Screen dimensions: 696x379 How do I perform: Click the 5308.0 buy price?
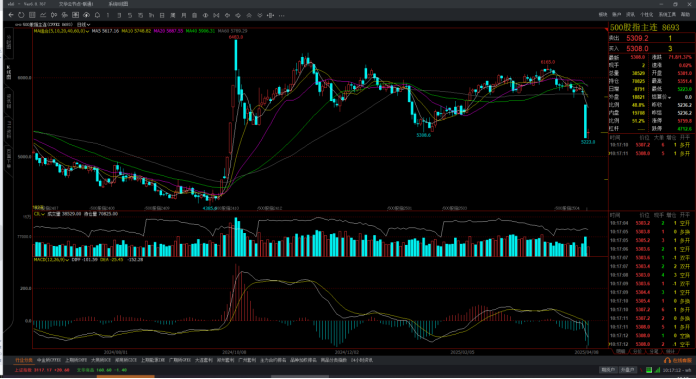coord(637,48)
